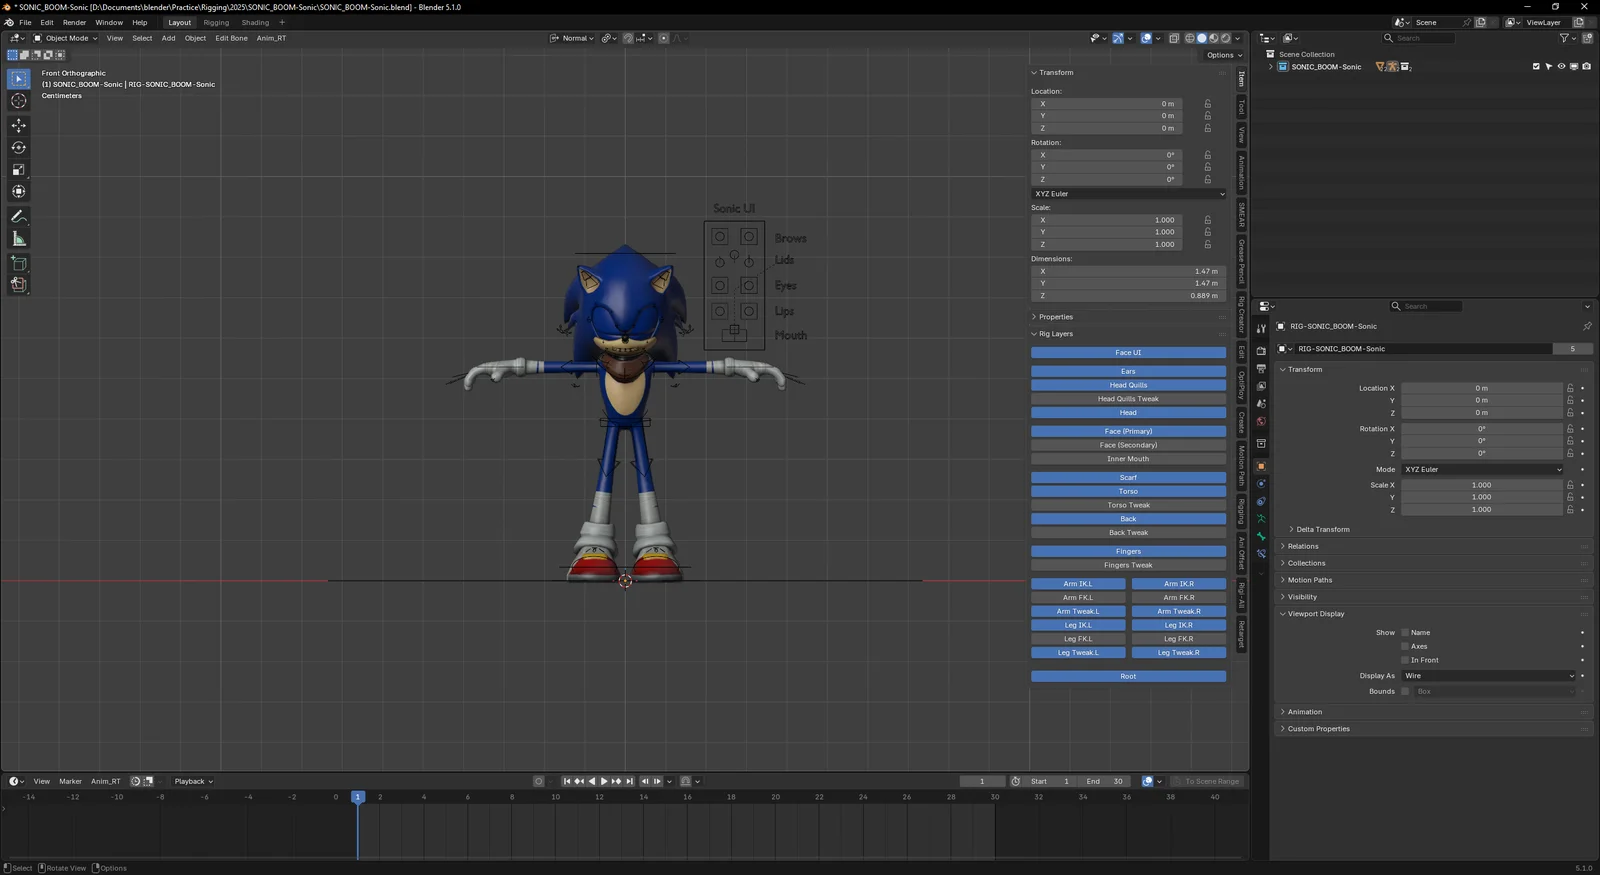
Task: Open the Render properties tab
Action: pyautogui.click(x=1261, y=350)
